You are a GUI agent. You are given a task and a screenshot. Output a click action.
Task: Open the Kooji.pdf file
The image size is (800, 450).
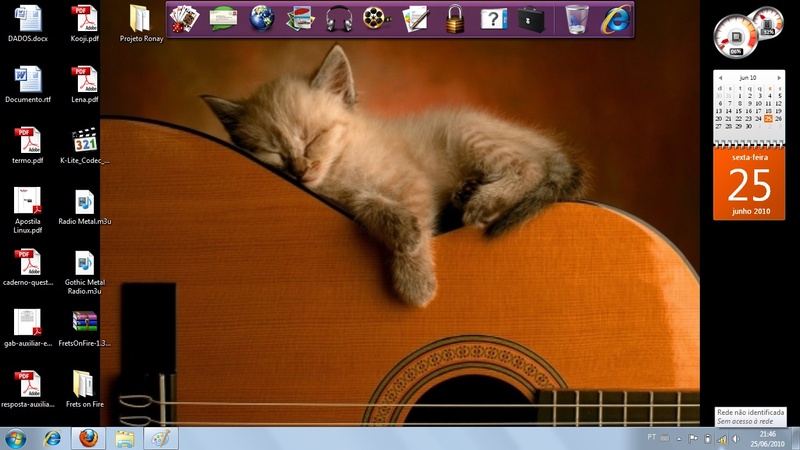click(x=85, y=23)
